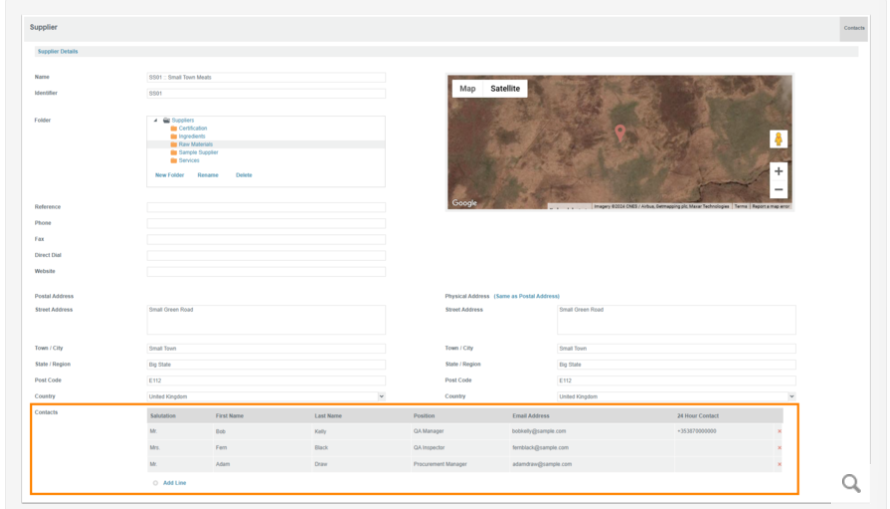
Task: Click the Street View pegman icon
Action: point(779,140)
